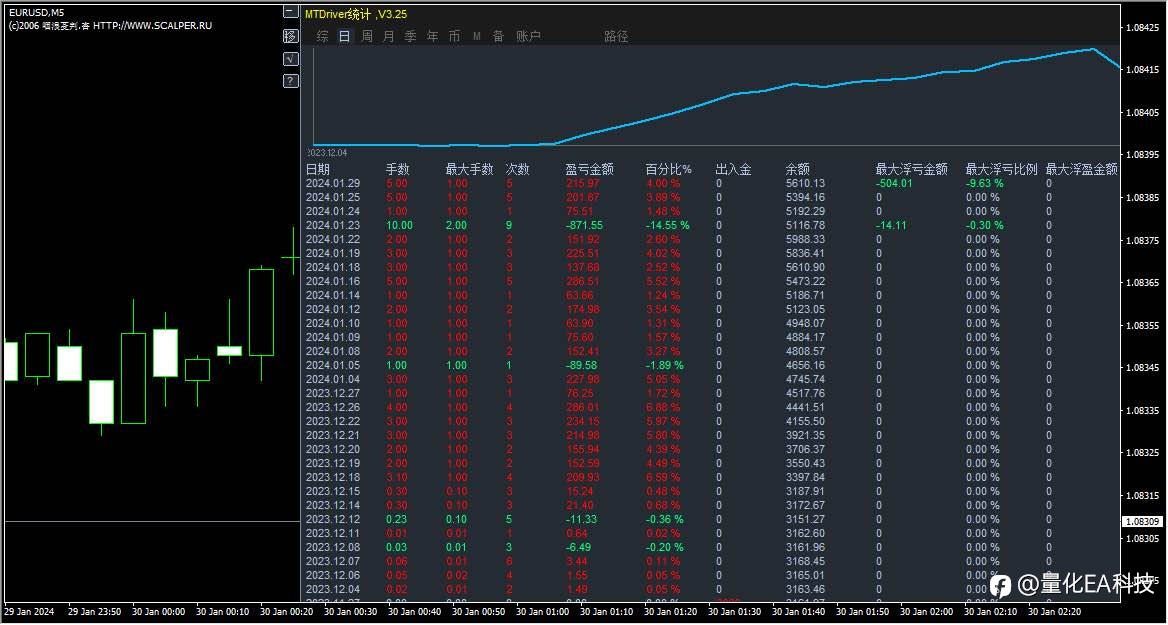Click the 最大浮盈金额 column header
1168x625 pixels.
[x=1082, y=169]
